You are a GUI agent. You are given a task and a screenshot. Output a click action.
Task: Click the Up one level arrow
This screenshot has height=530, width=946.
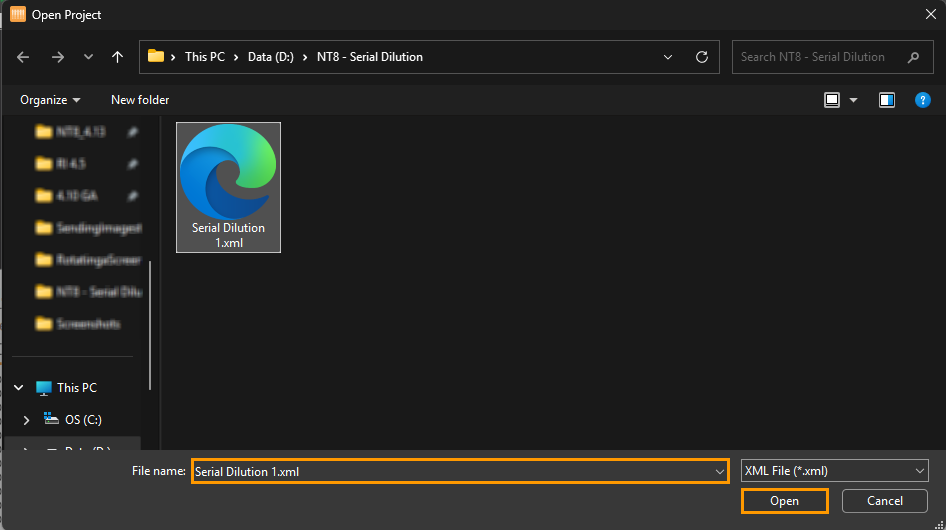[x=117, y=57]
